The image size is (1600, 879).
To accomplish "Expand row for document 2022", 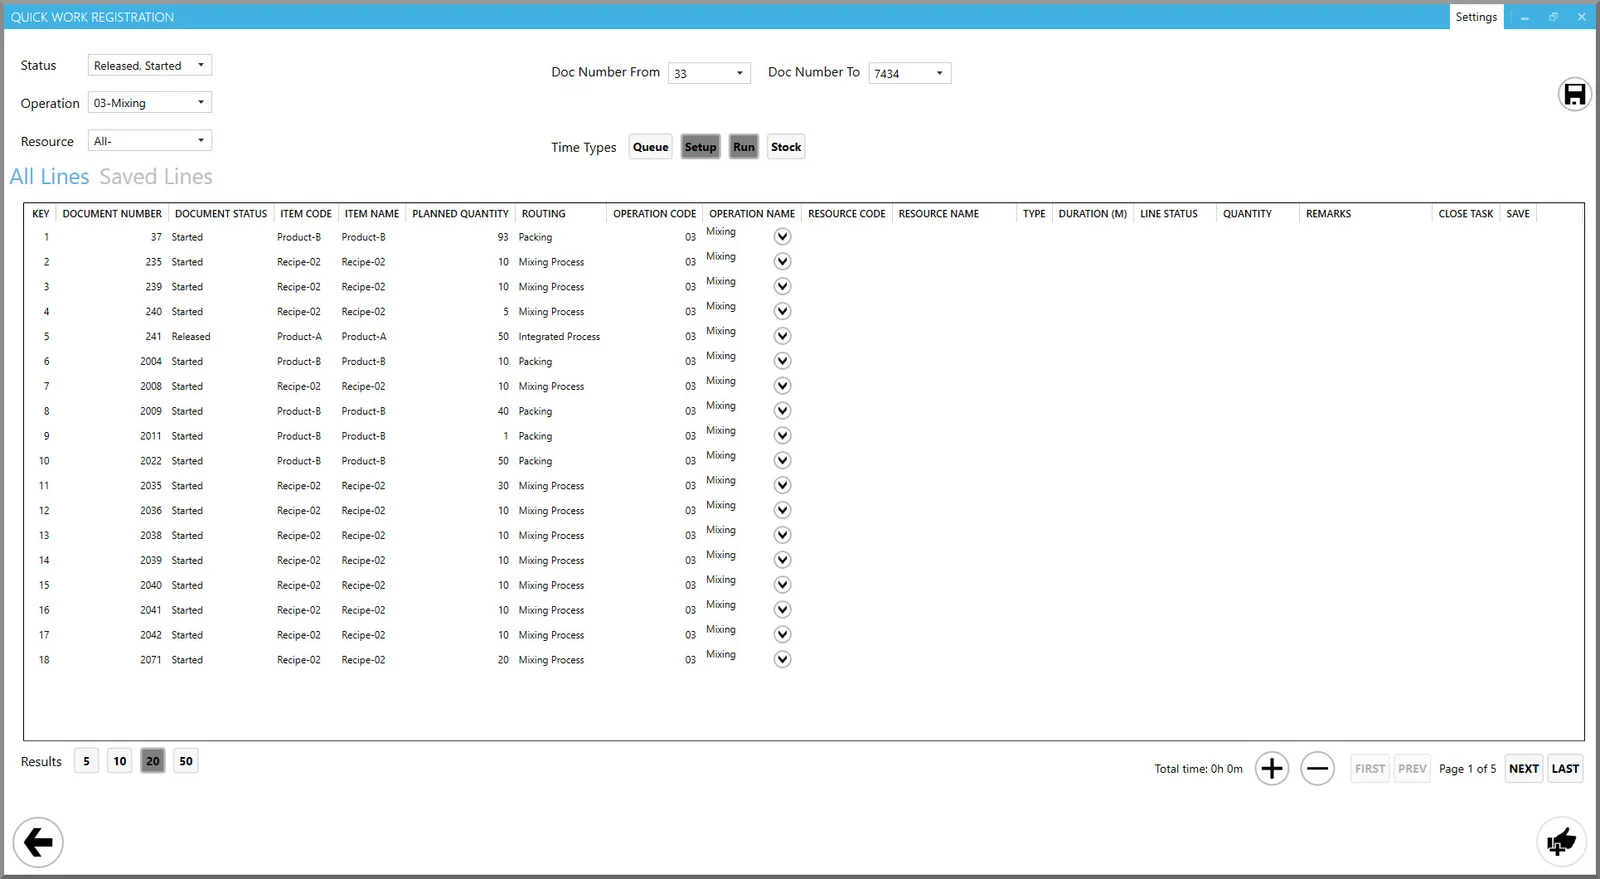I will tap(783, 460).
